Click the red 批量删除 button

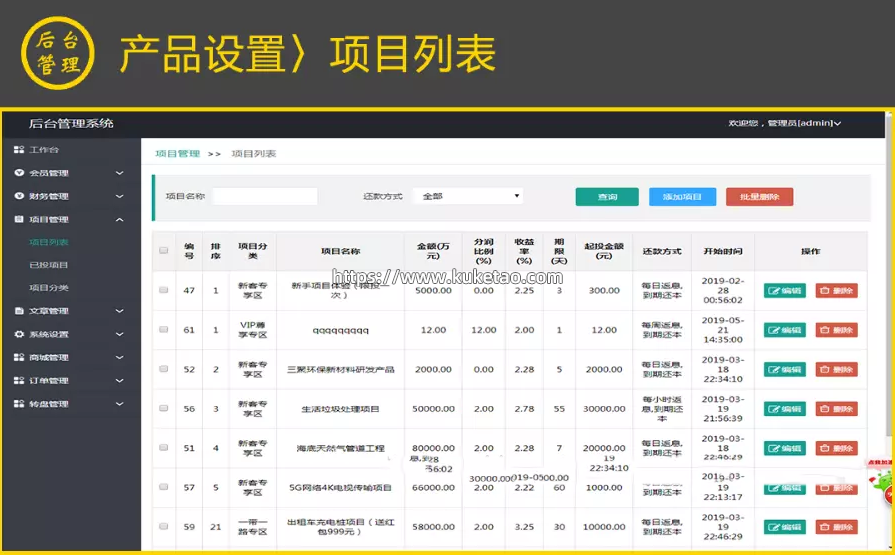point(759,197)
